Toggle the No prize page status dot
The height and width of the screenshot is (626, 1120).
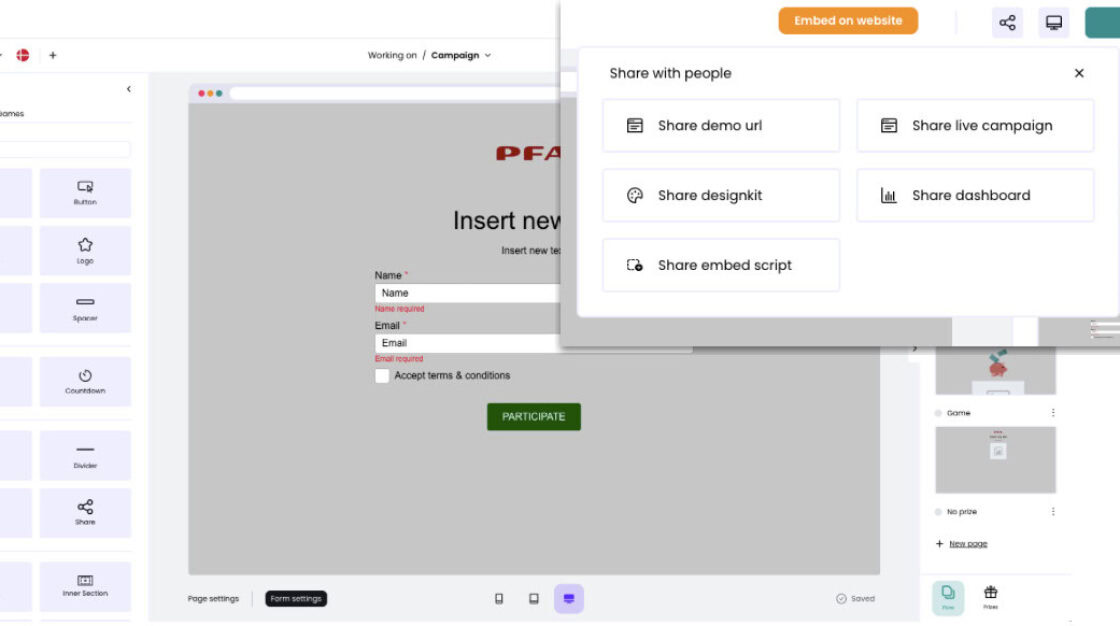938,512
